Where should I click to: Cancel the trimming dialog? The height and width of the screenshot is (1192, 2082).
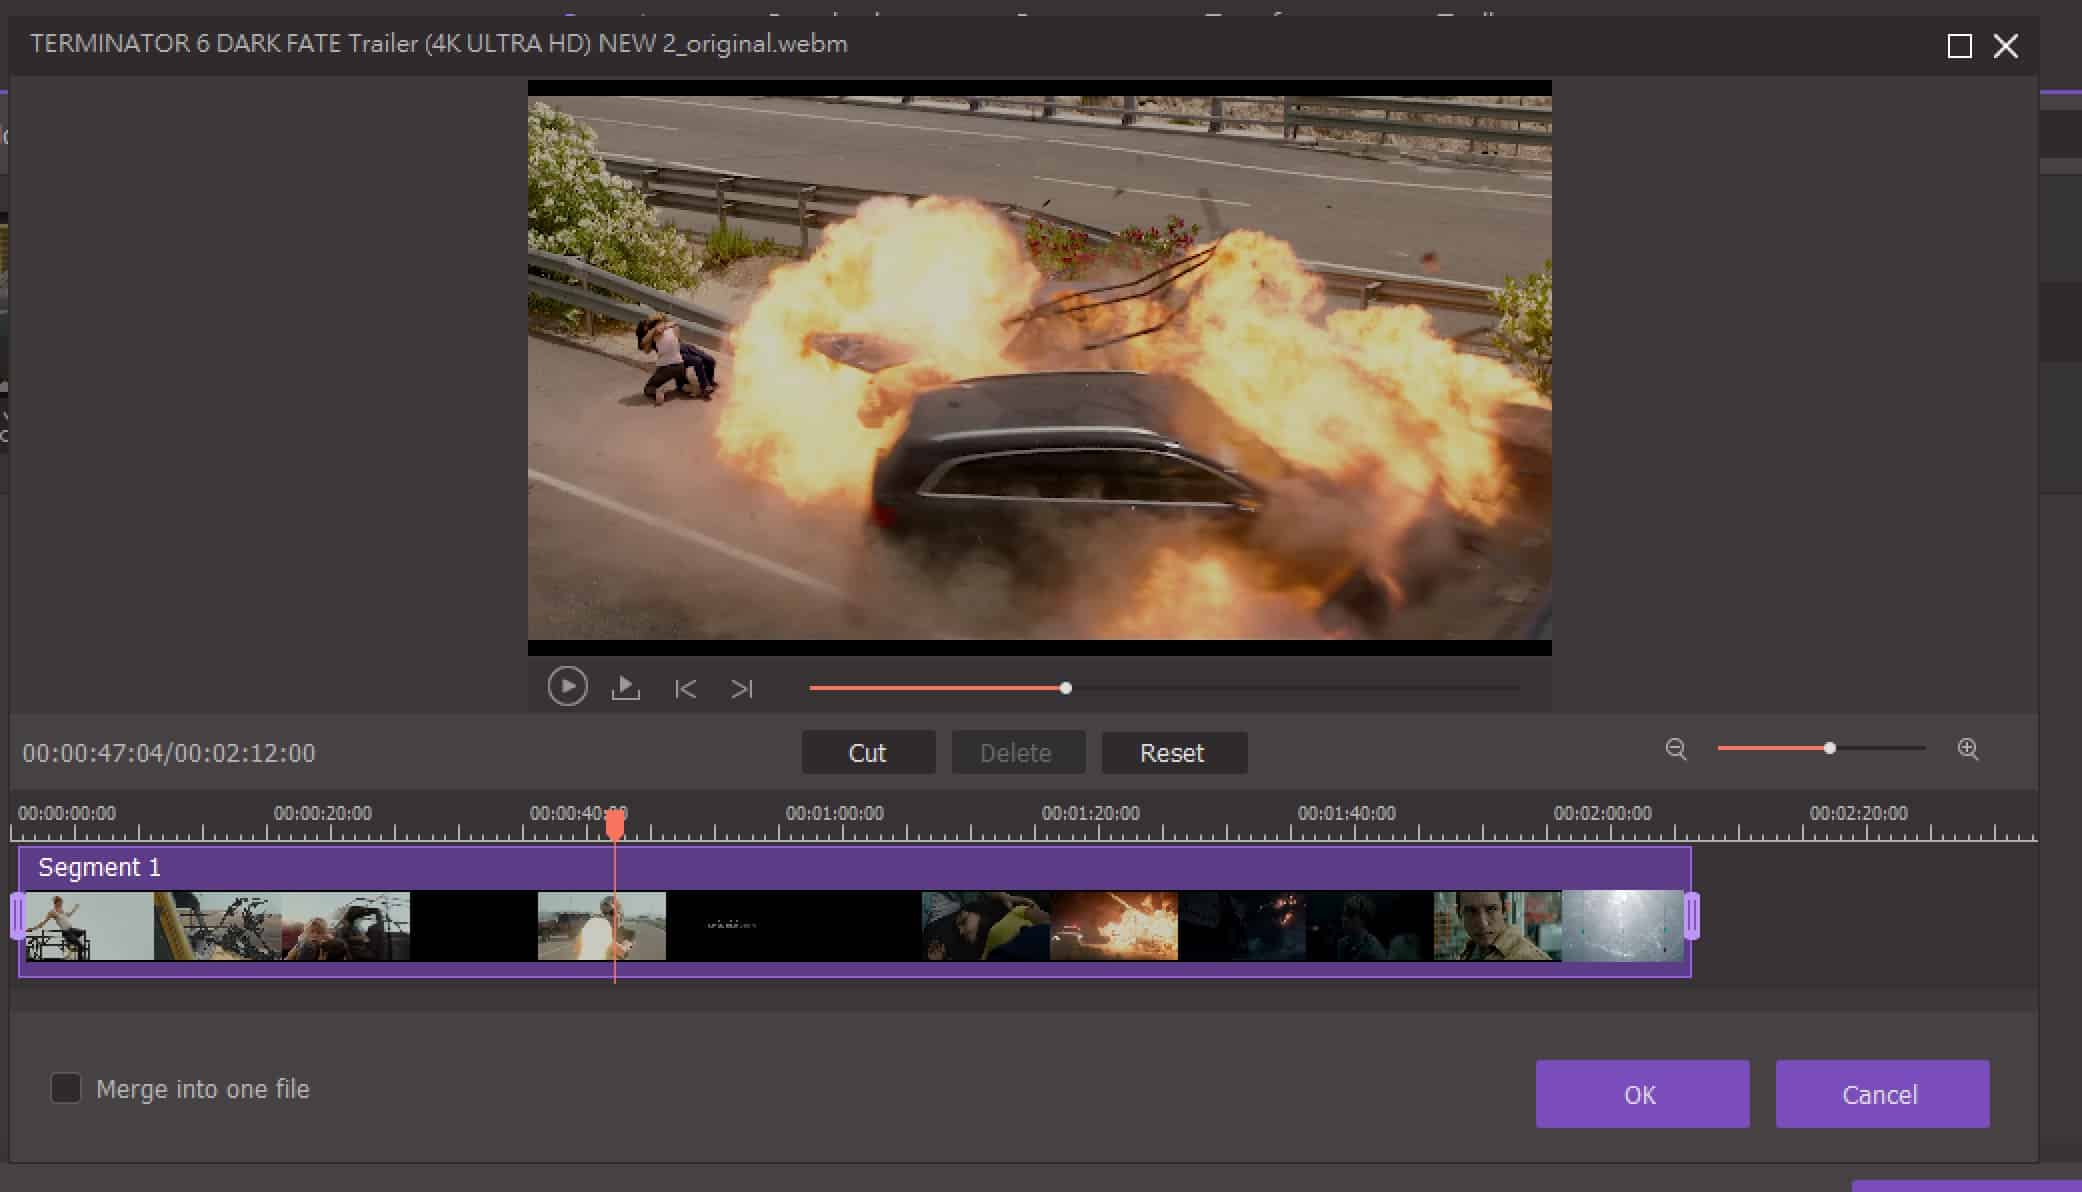(1882, 1094)
